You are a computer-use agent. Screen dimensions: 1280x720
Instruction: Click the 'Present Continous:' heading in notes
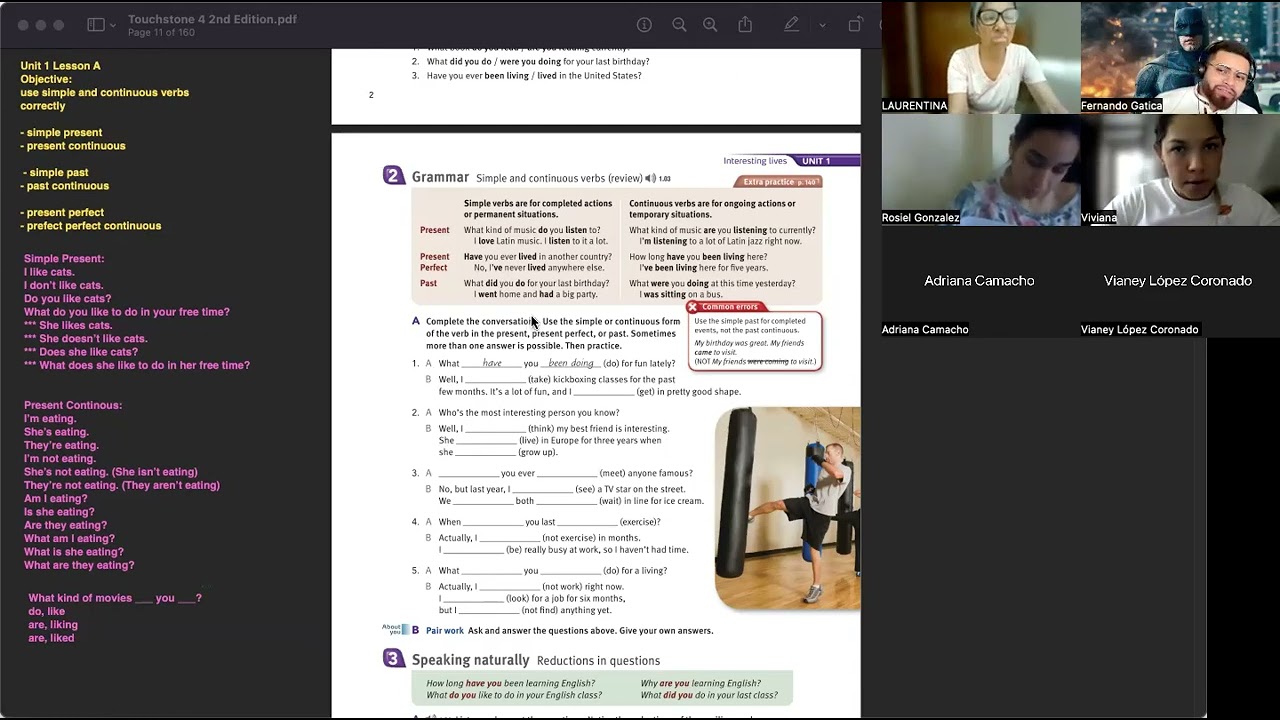coord(73,405)
